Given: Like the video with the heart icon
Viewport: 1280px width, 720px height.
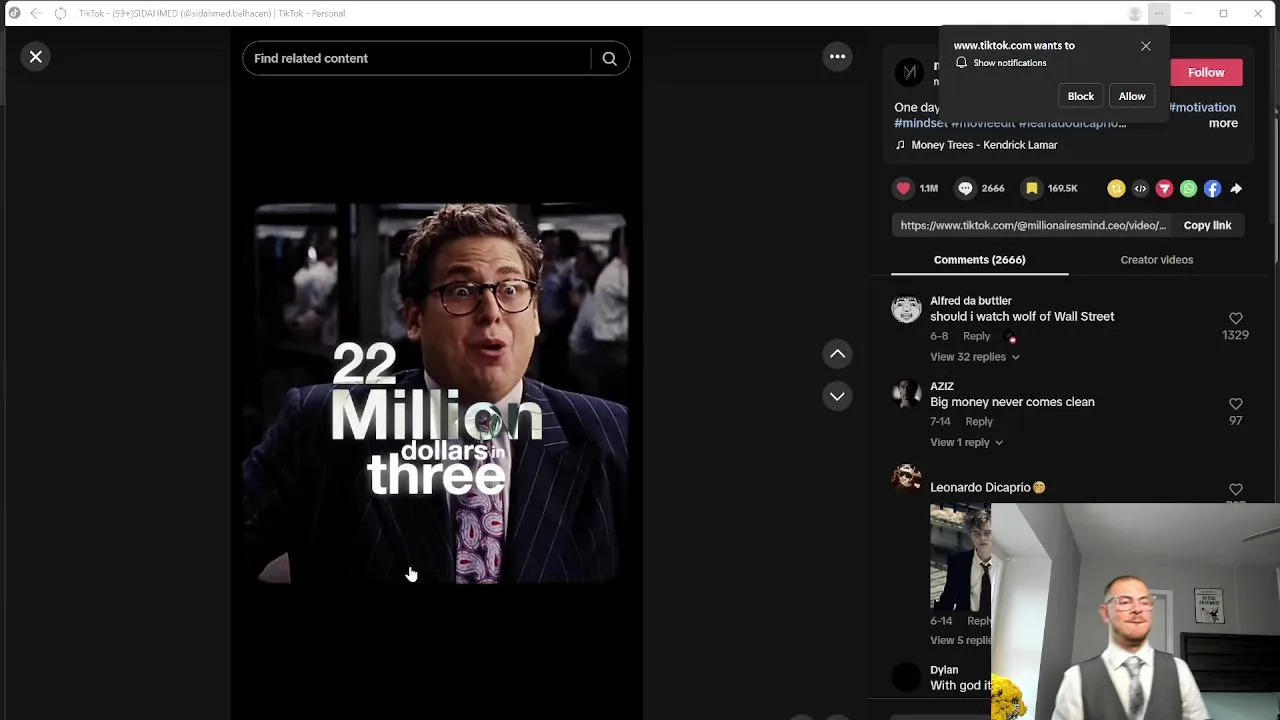Looking at the screenshot, I should 904,188.
